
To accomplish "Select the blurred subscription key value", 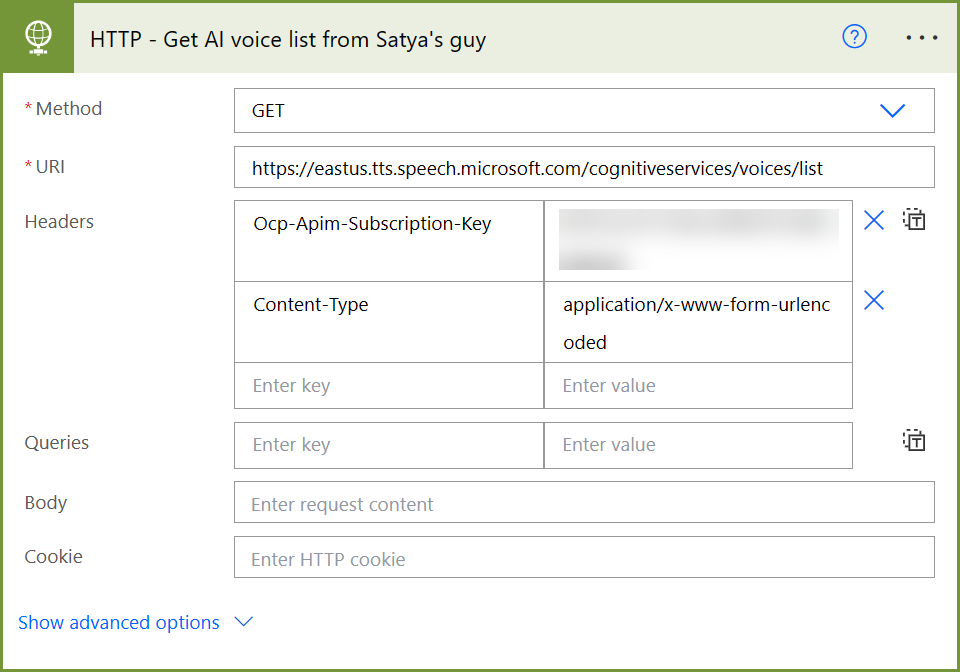I will [698, 240].
